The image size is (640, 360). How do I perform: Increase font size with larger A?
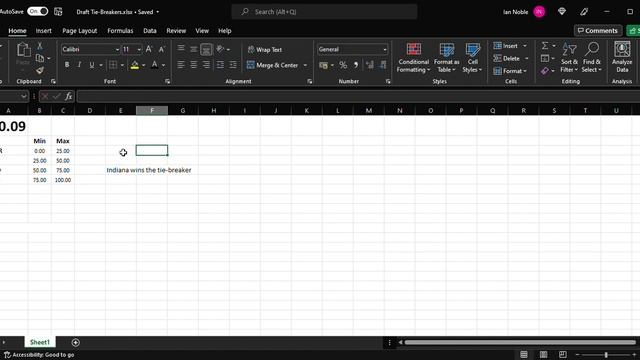149,49
